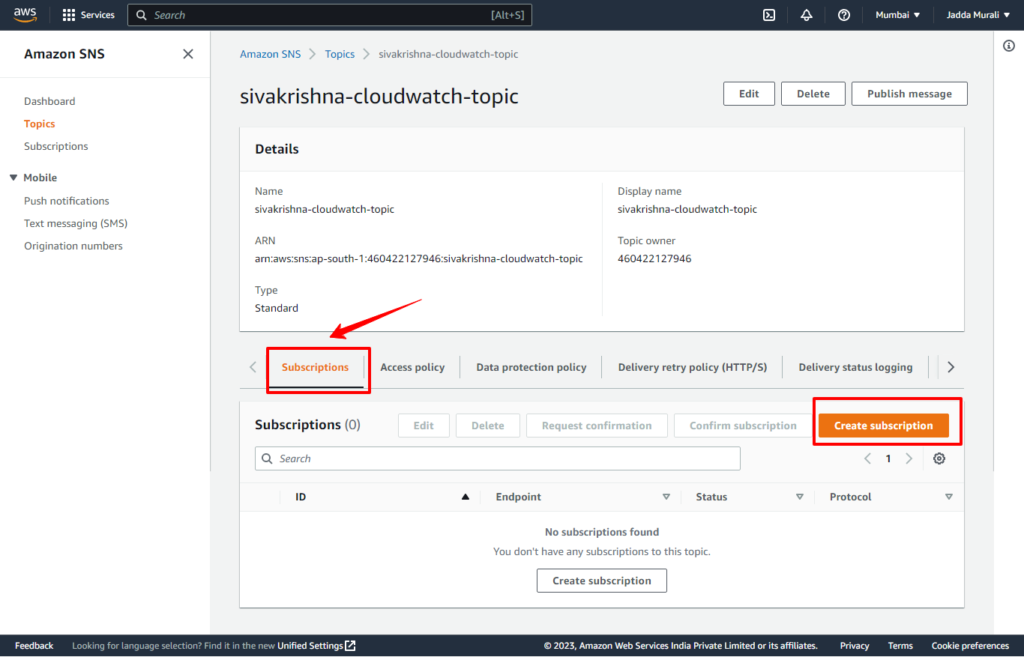Viewport: 1024px width, 657px height.
Task: Click the Feedback link in footer
Action: coord(34,646)
